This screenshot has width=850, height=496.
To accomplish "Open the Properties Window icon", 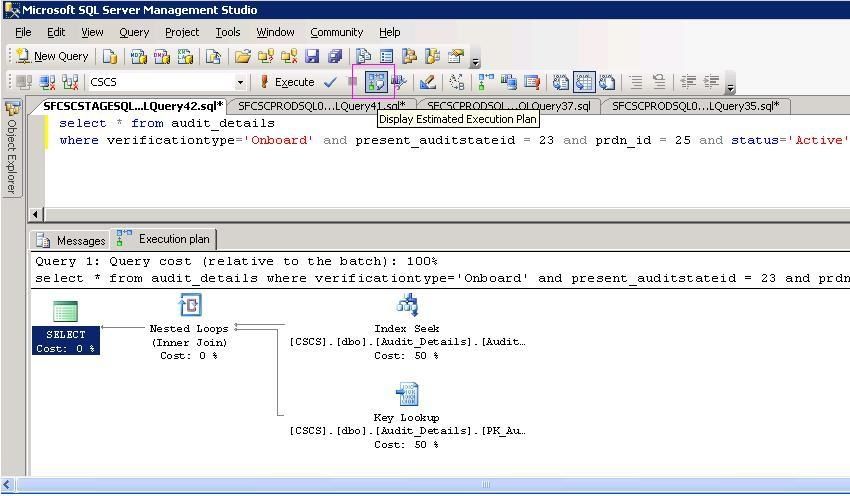I will pos(456,56).
